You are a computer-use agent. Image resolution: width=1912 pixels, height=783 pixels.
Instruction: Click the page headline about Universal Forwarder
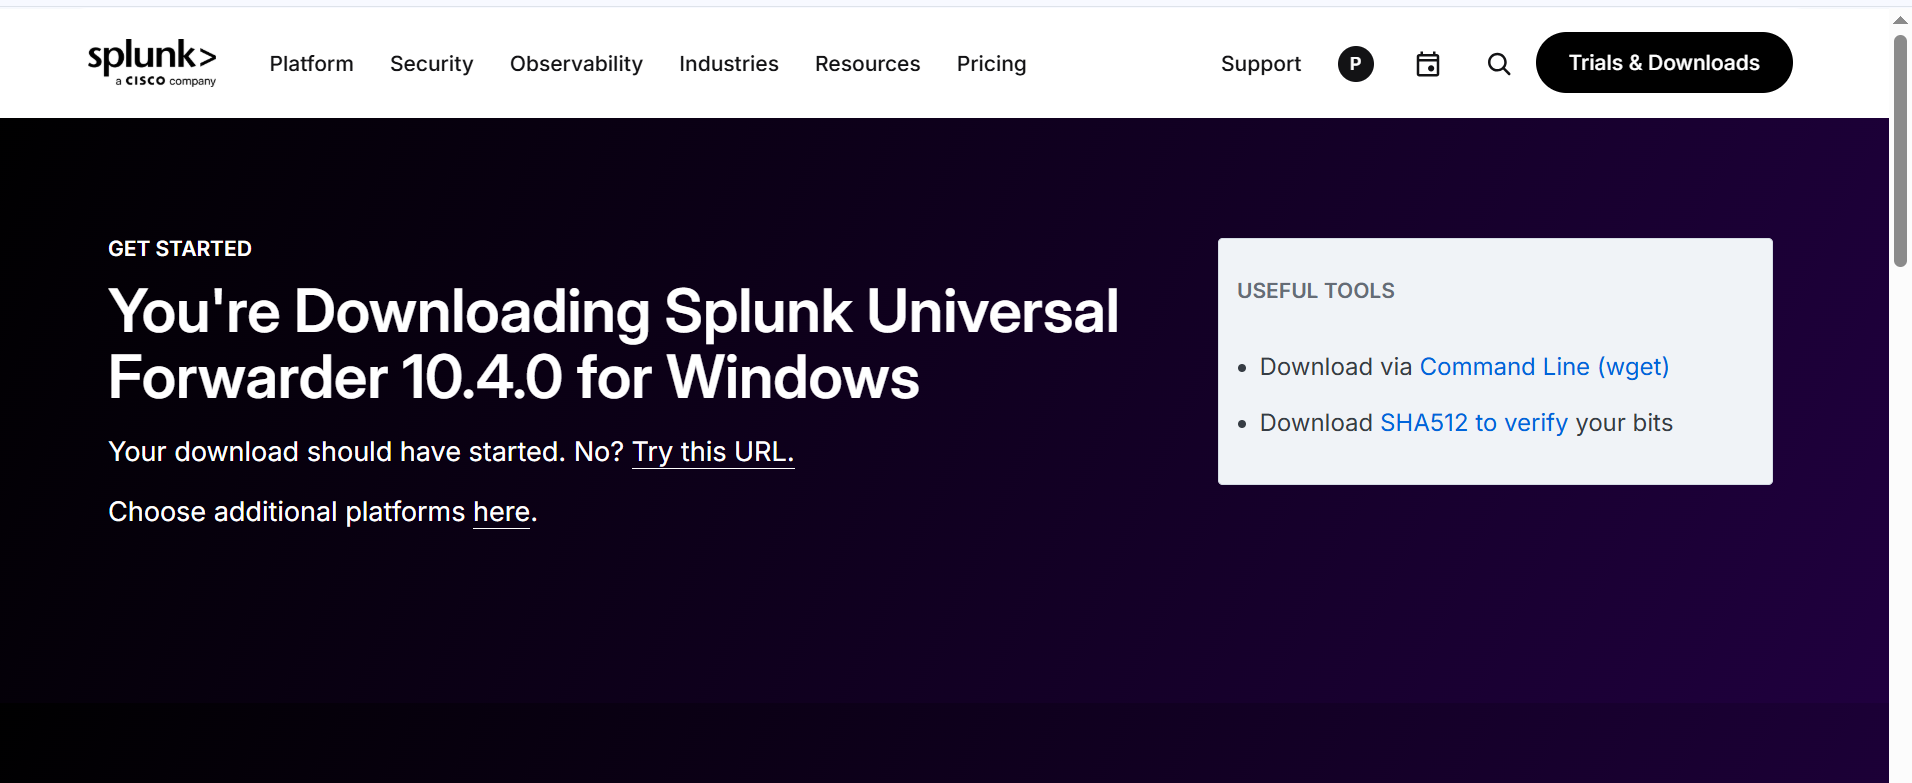[x=613, y=344]
